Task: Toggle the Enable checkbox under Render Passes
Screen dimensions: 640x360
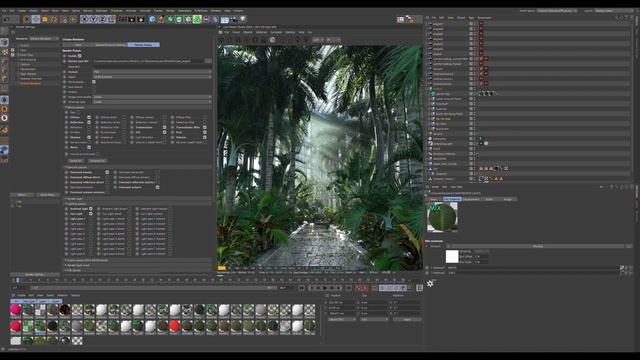Action: tap(80, 56)
